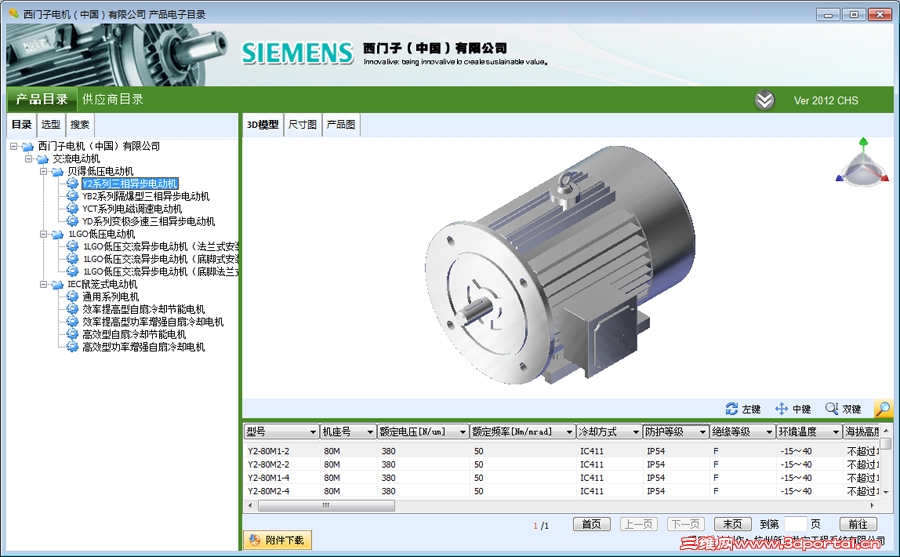
Task: Open the 搜索 tab in left panel
Action: [80, 125]
